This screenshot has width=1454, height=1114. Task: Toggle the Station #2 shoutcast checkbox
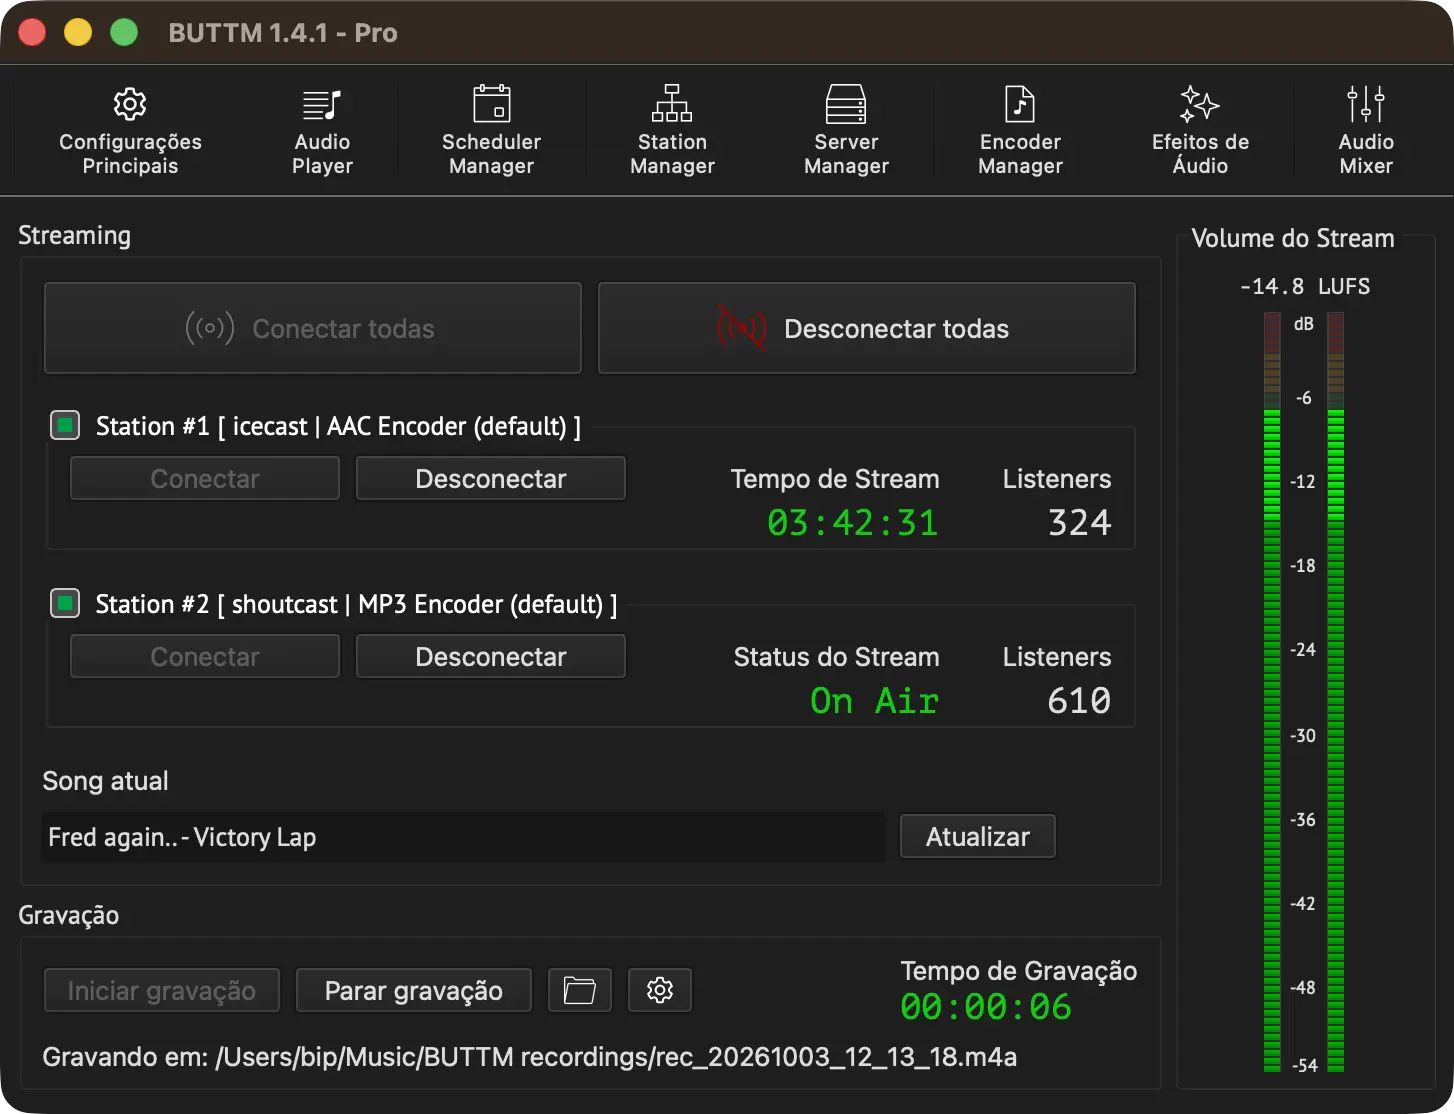(65, 603)
